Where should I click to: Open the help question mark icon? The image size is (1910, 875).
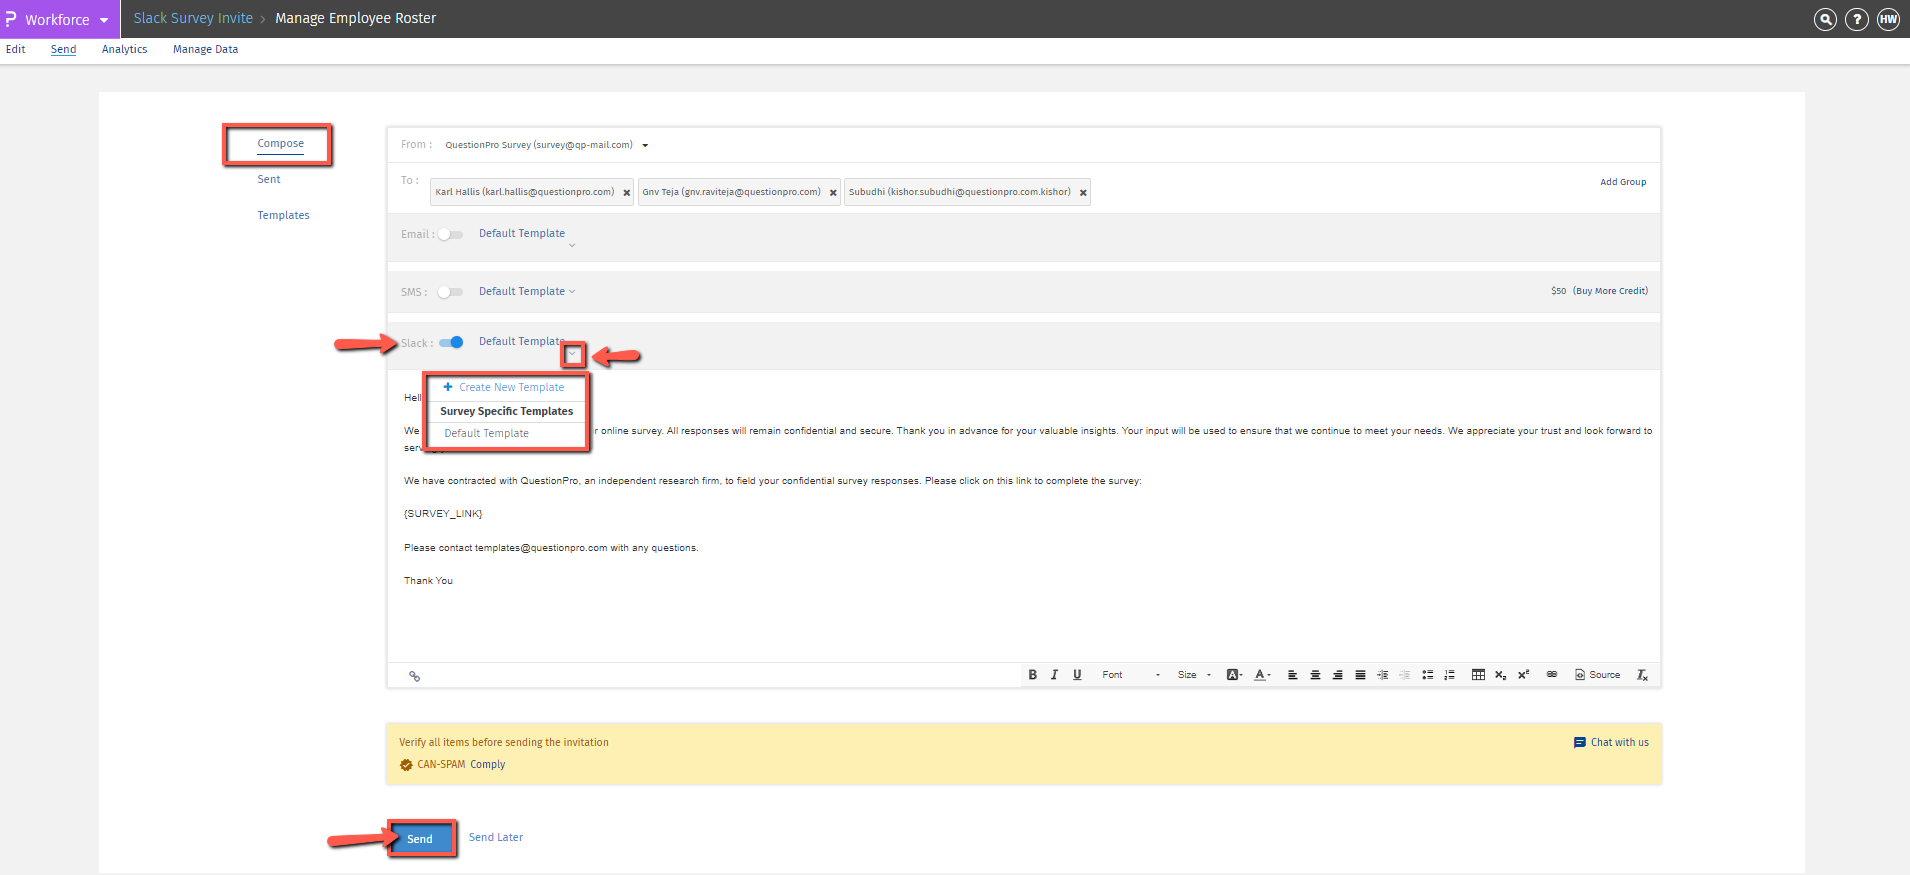[x=1856, y=19]
